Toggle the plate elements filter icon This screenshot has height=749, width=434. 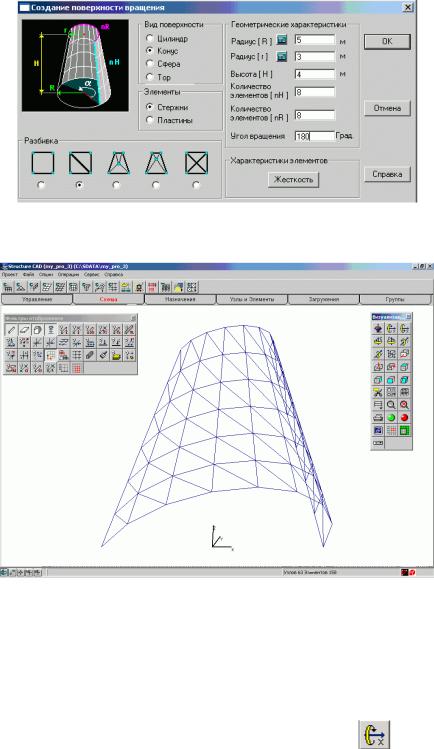(x=24, y=330)
